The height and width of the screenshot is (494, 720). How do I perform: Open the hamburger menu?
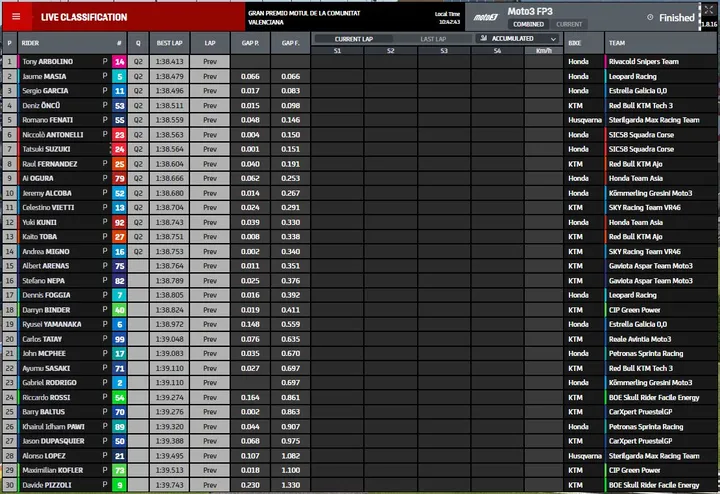click(x=16, y=17)
